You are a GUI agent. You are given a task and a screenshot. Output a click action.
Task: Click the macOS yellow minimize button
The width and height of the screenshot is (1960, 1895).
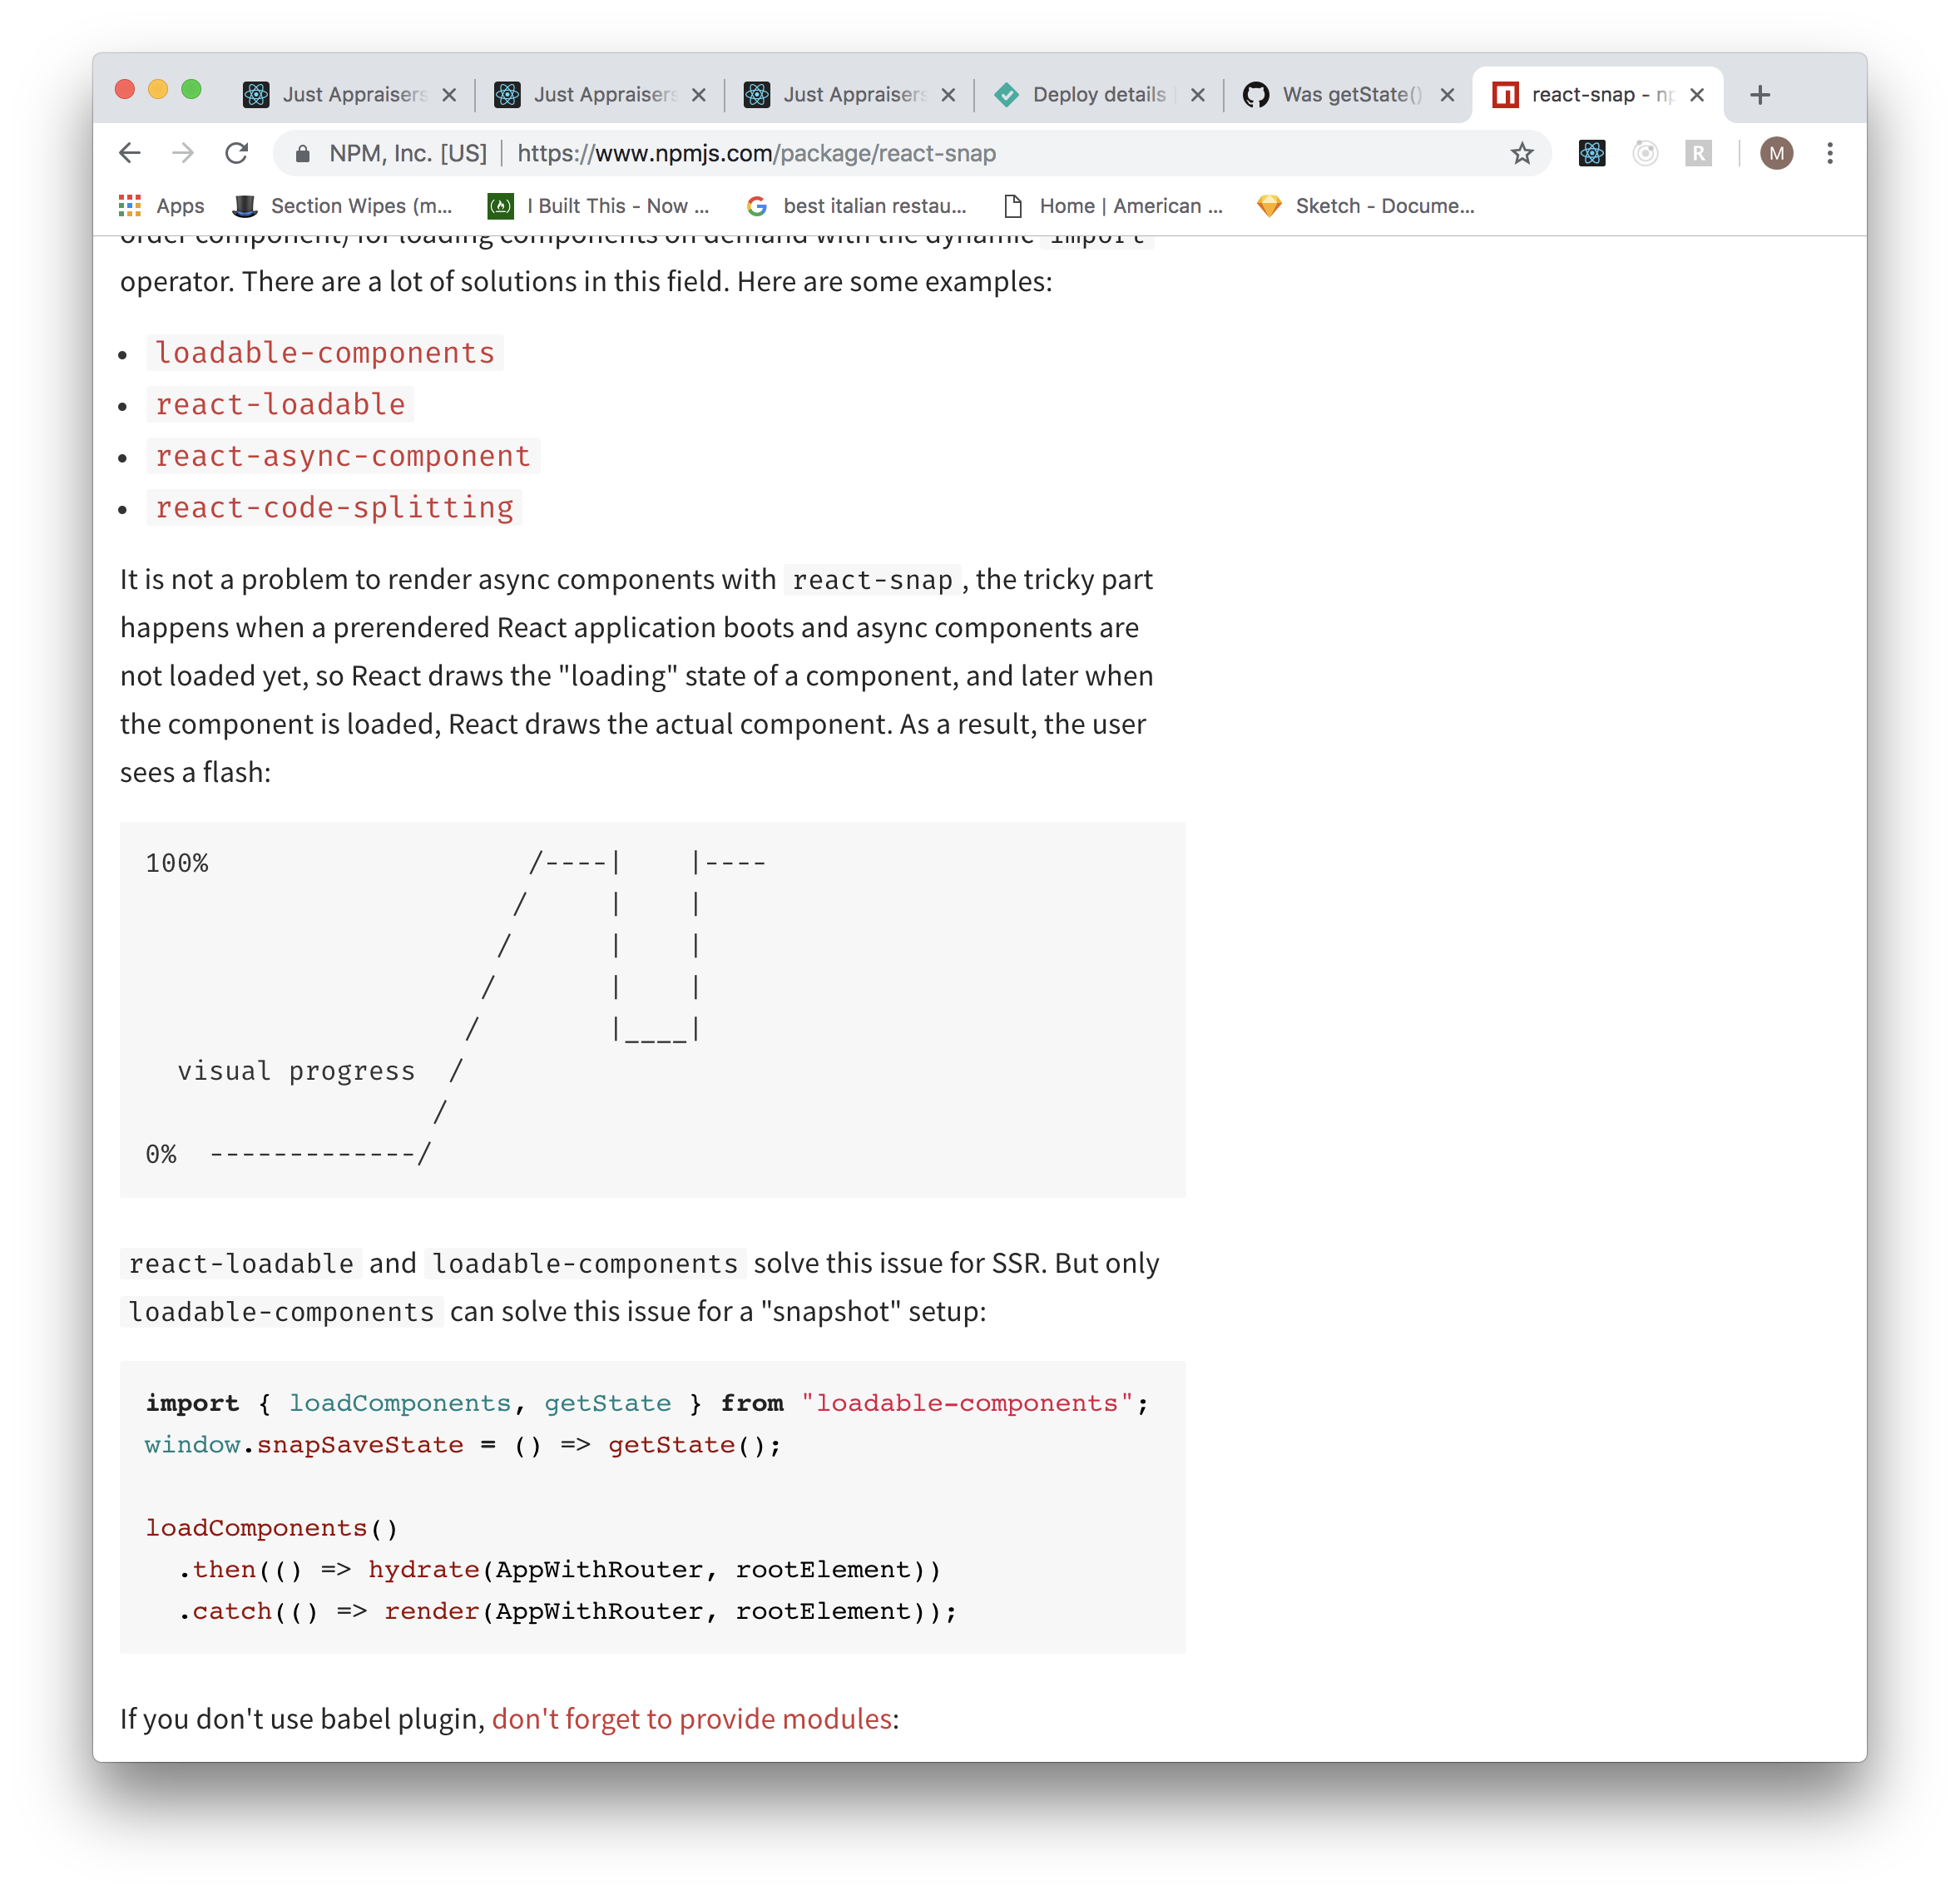[x=158, y=89]
